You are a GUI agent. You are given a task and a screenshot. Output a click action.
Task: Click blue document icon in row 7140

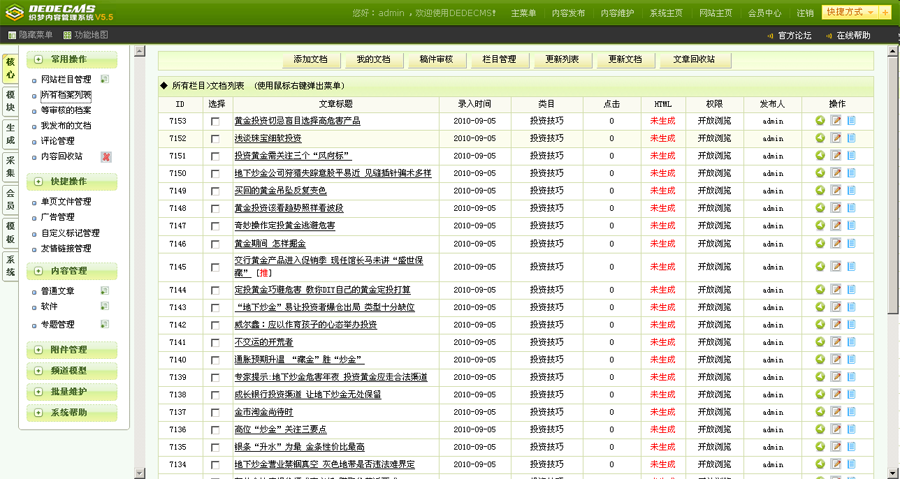(851, 360)
